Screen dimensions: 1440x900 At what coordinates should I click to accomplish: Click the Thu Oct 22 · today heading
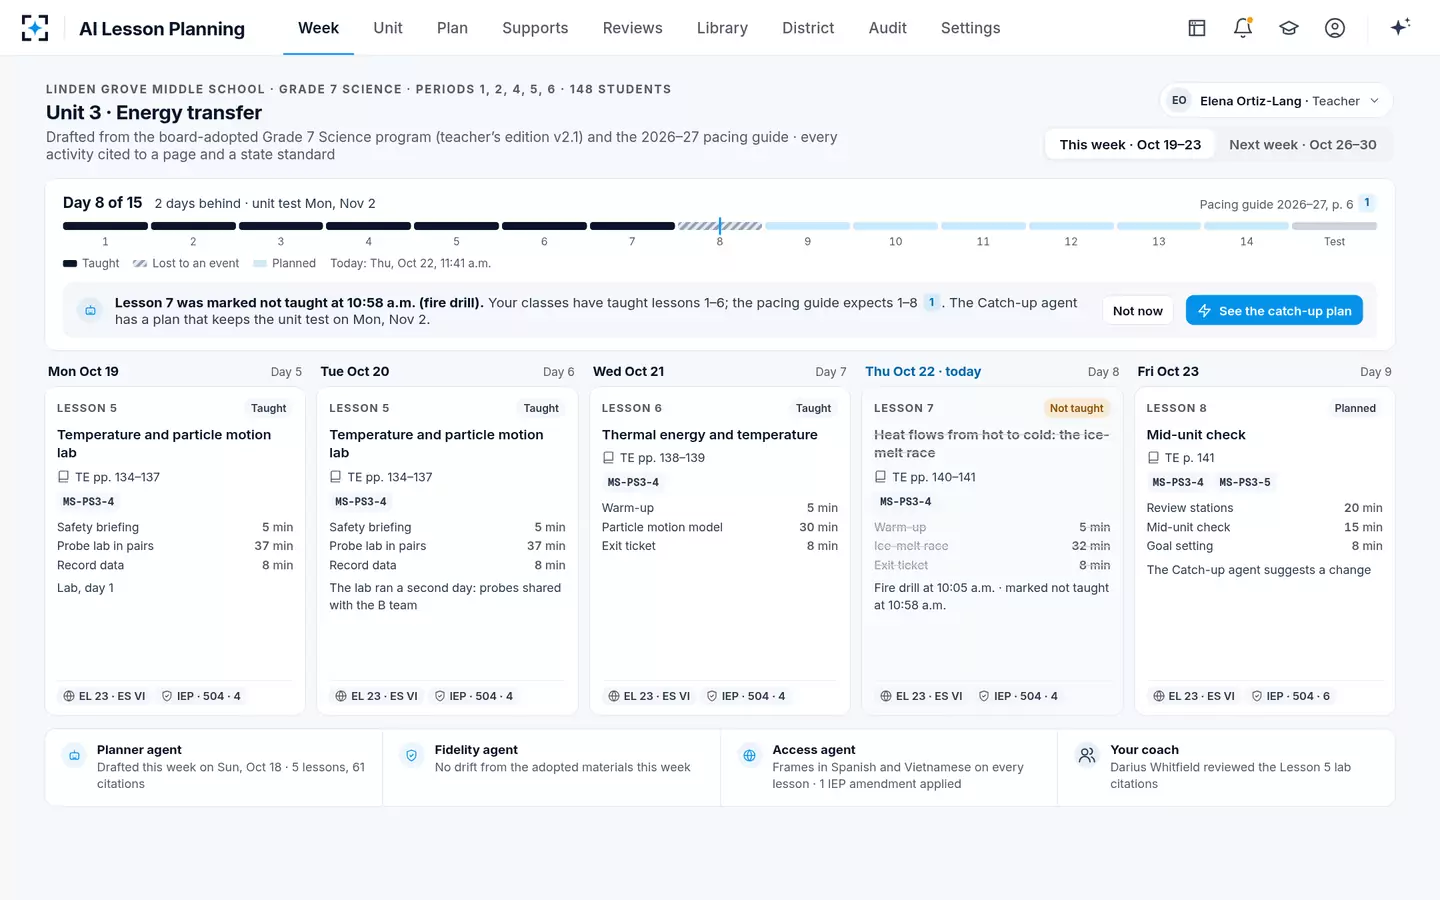tap(923, 371)
